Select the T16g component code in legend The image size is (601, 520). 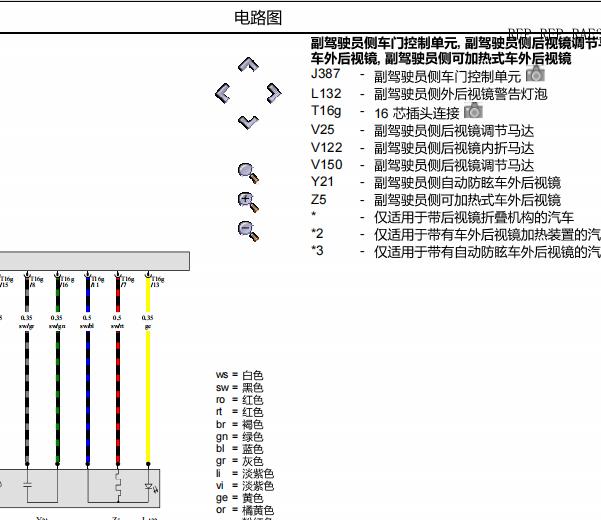[x=326, y=111]
